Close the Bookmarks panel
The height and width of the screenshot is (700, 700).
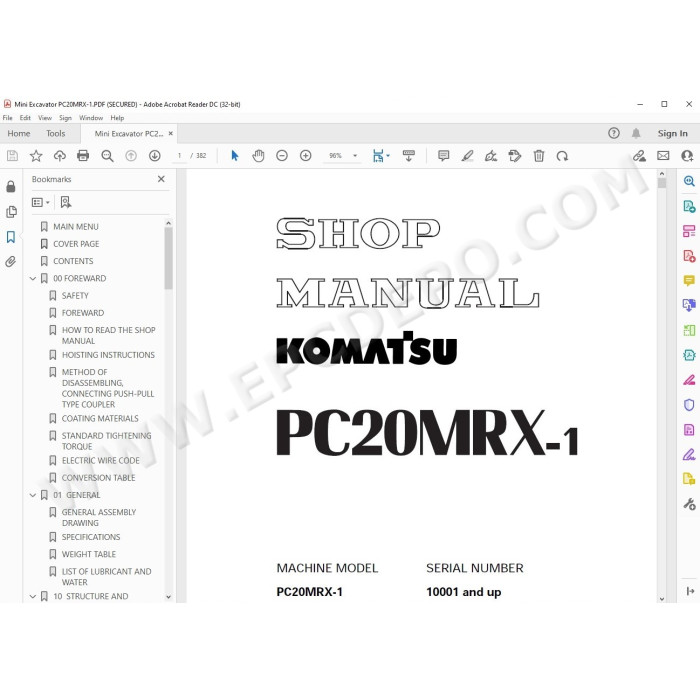[x=161, y=179]
